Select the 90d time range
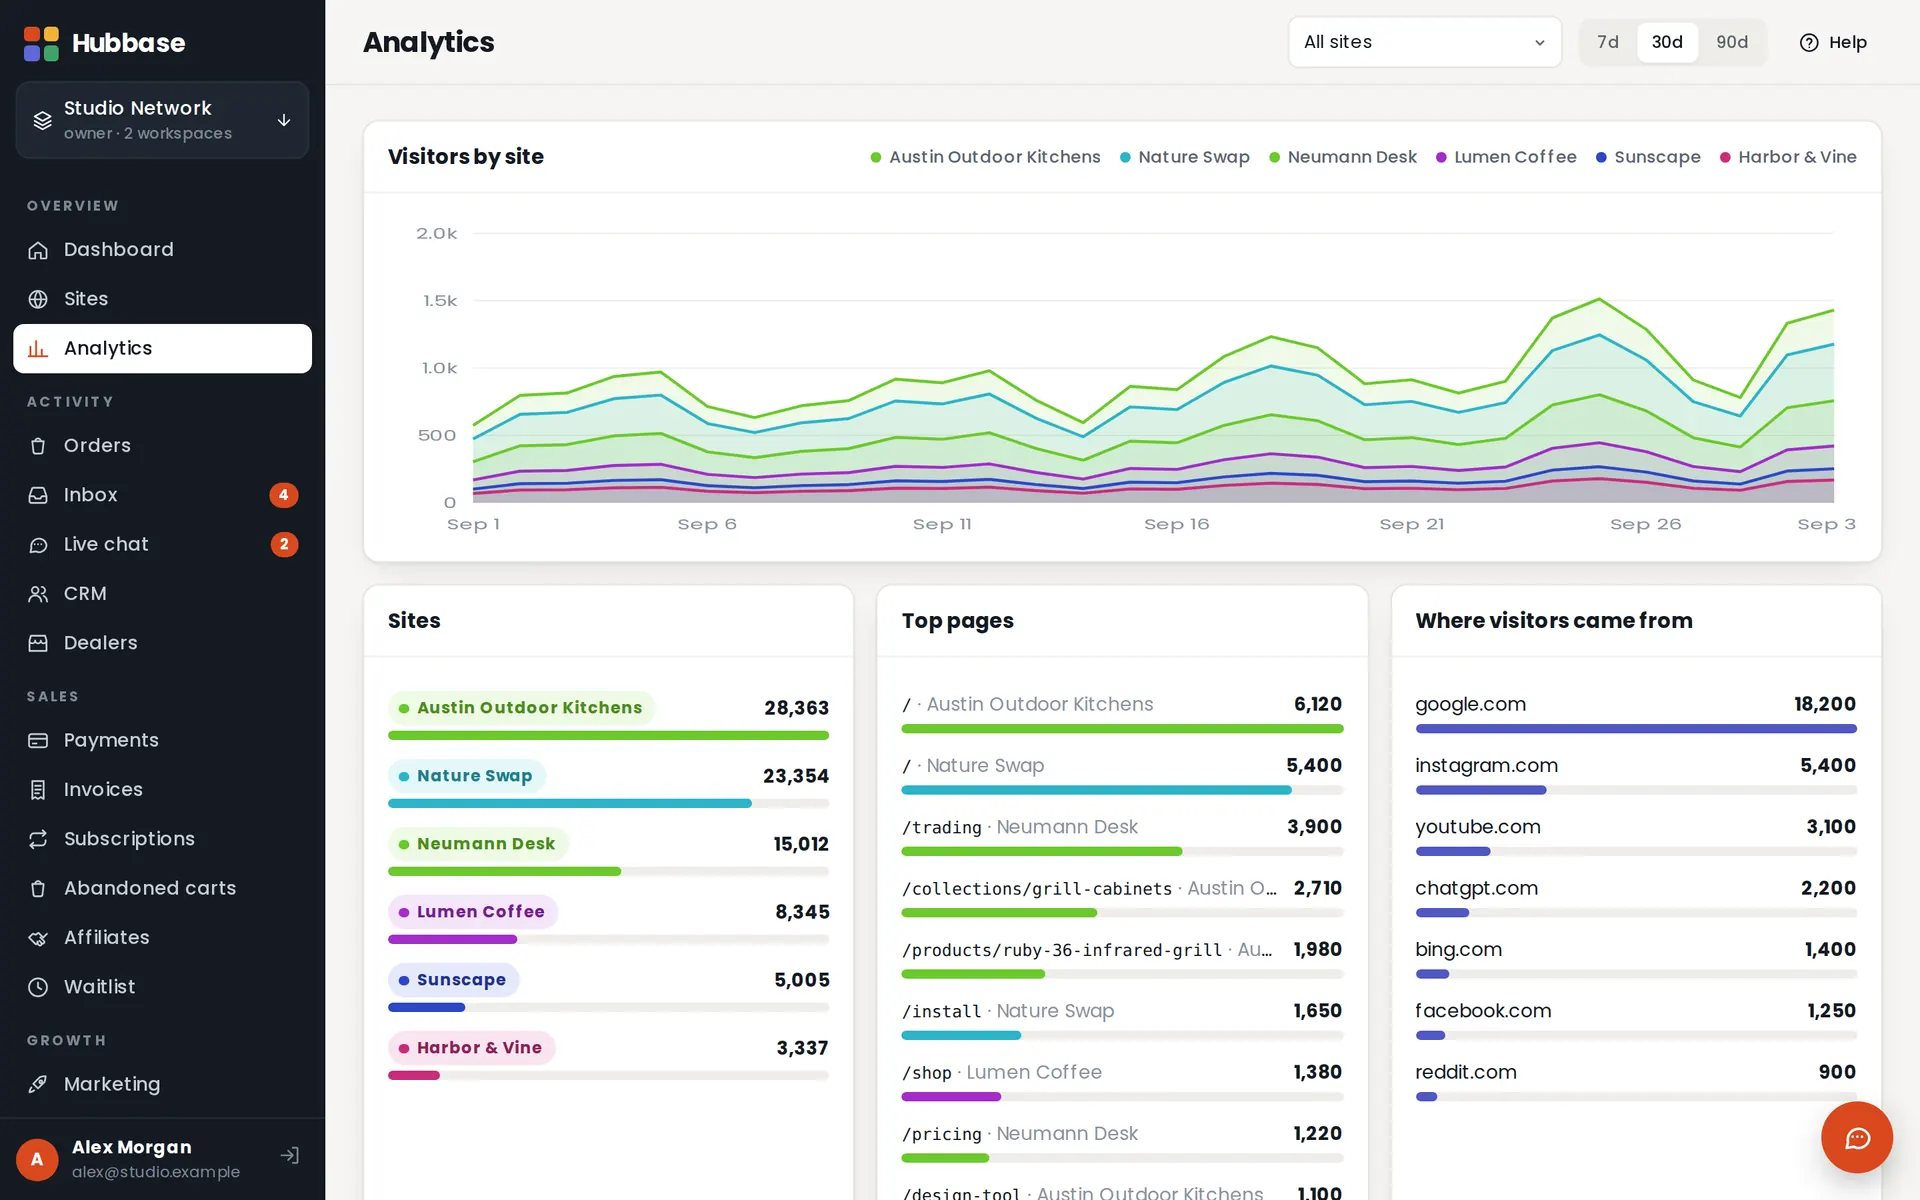Screen dimensions: 1920x1200 click(x=1732, y=42)
